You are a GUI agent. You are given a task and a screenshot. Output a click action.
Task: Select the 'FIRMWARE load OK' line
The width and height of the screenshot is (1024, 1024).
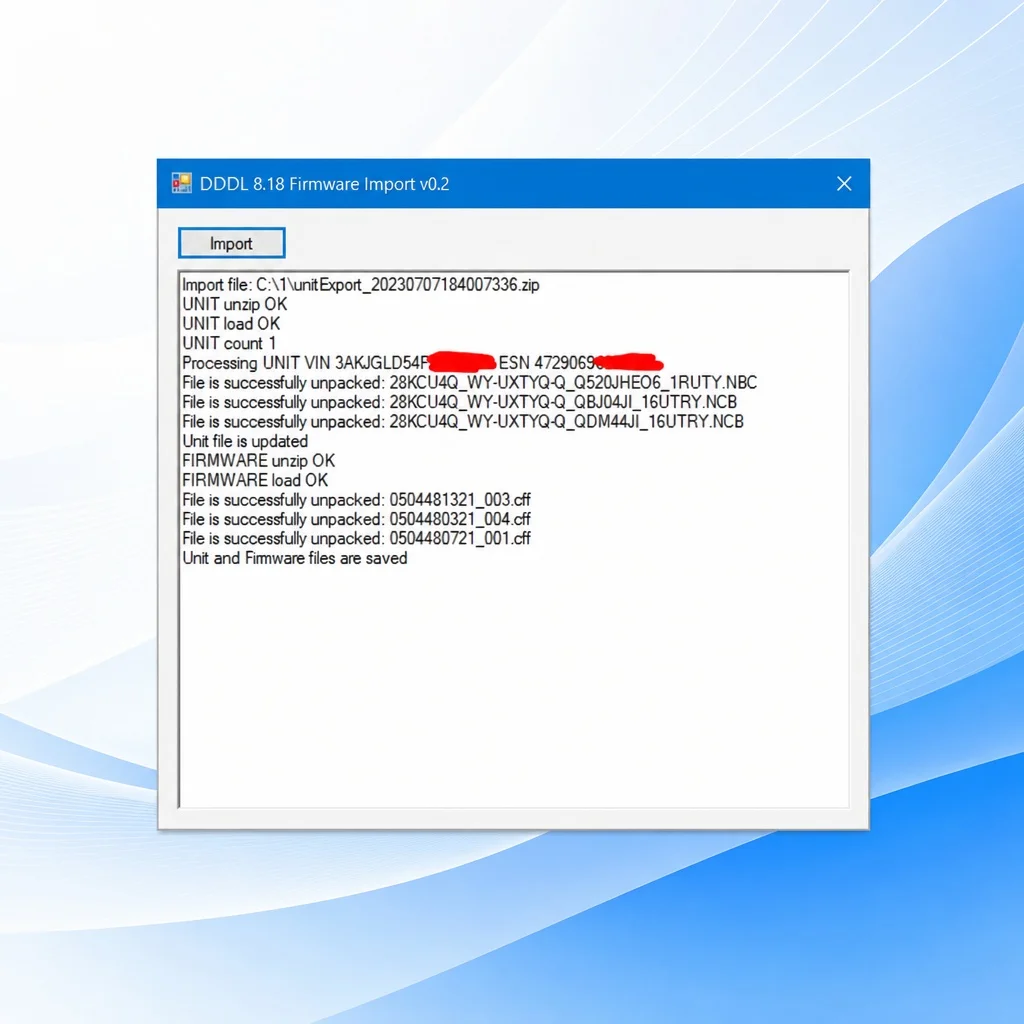255,480
